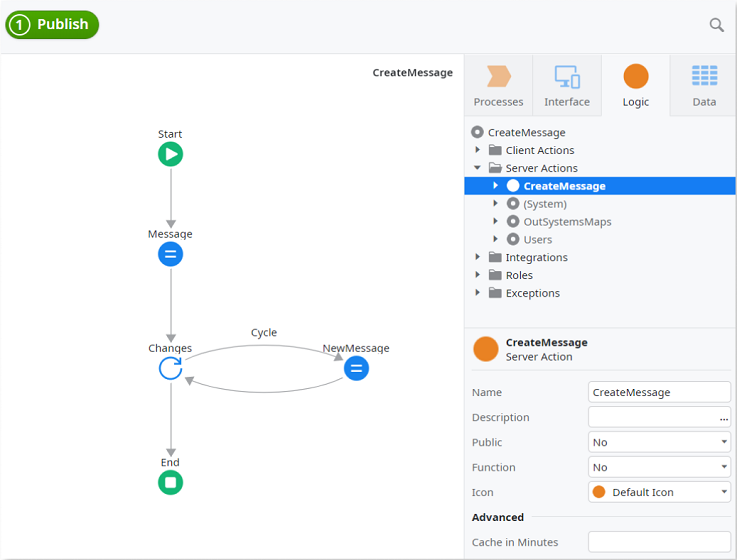Expand the Users reference arrow
The image size is (737, 560).
pyautogui.click(x=495, y=239)
